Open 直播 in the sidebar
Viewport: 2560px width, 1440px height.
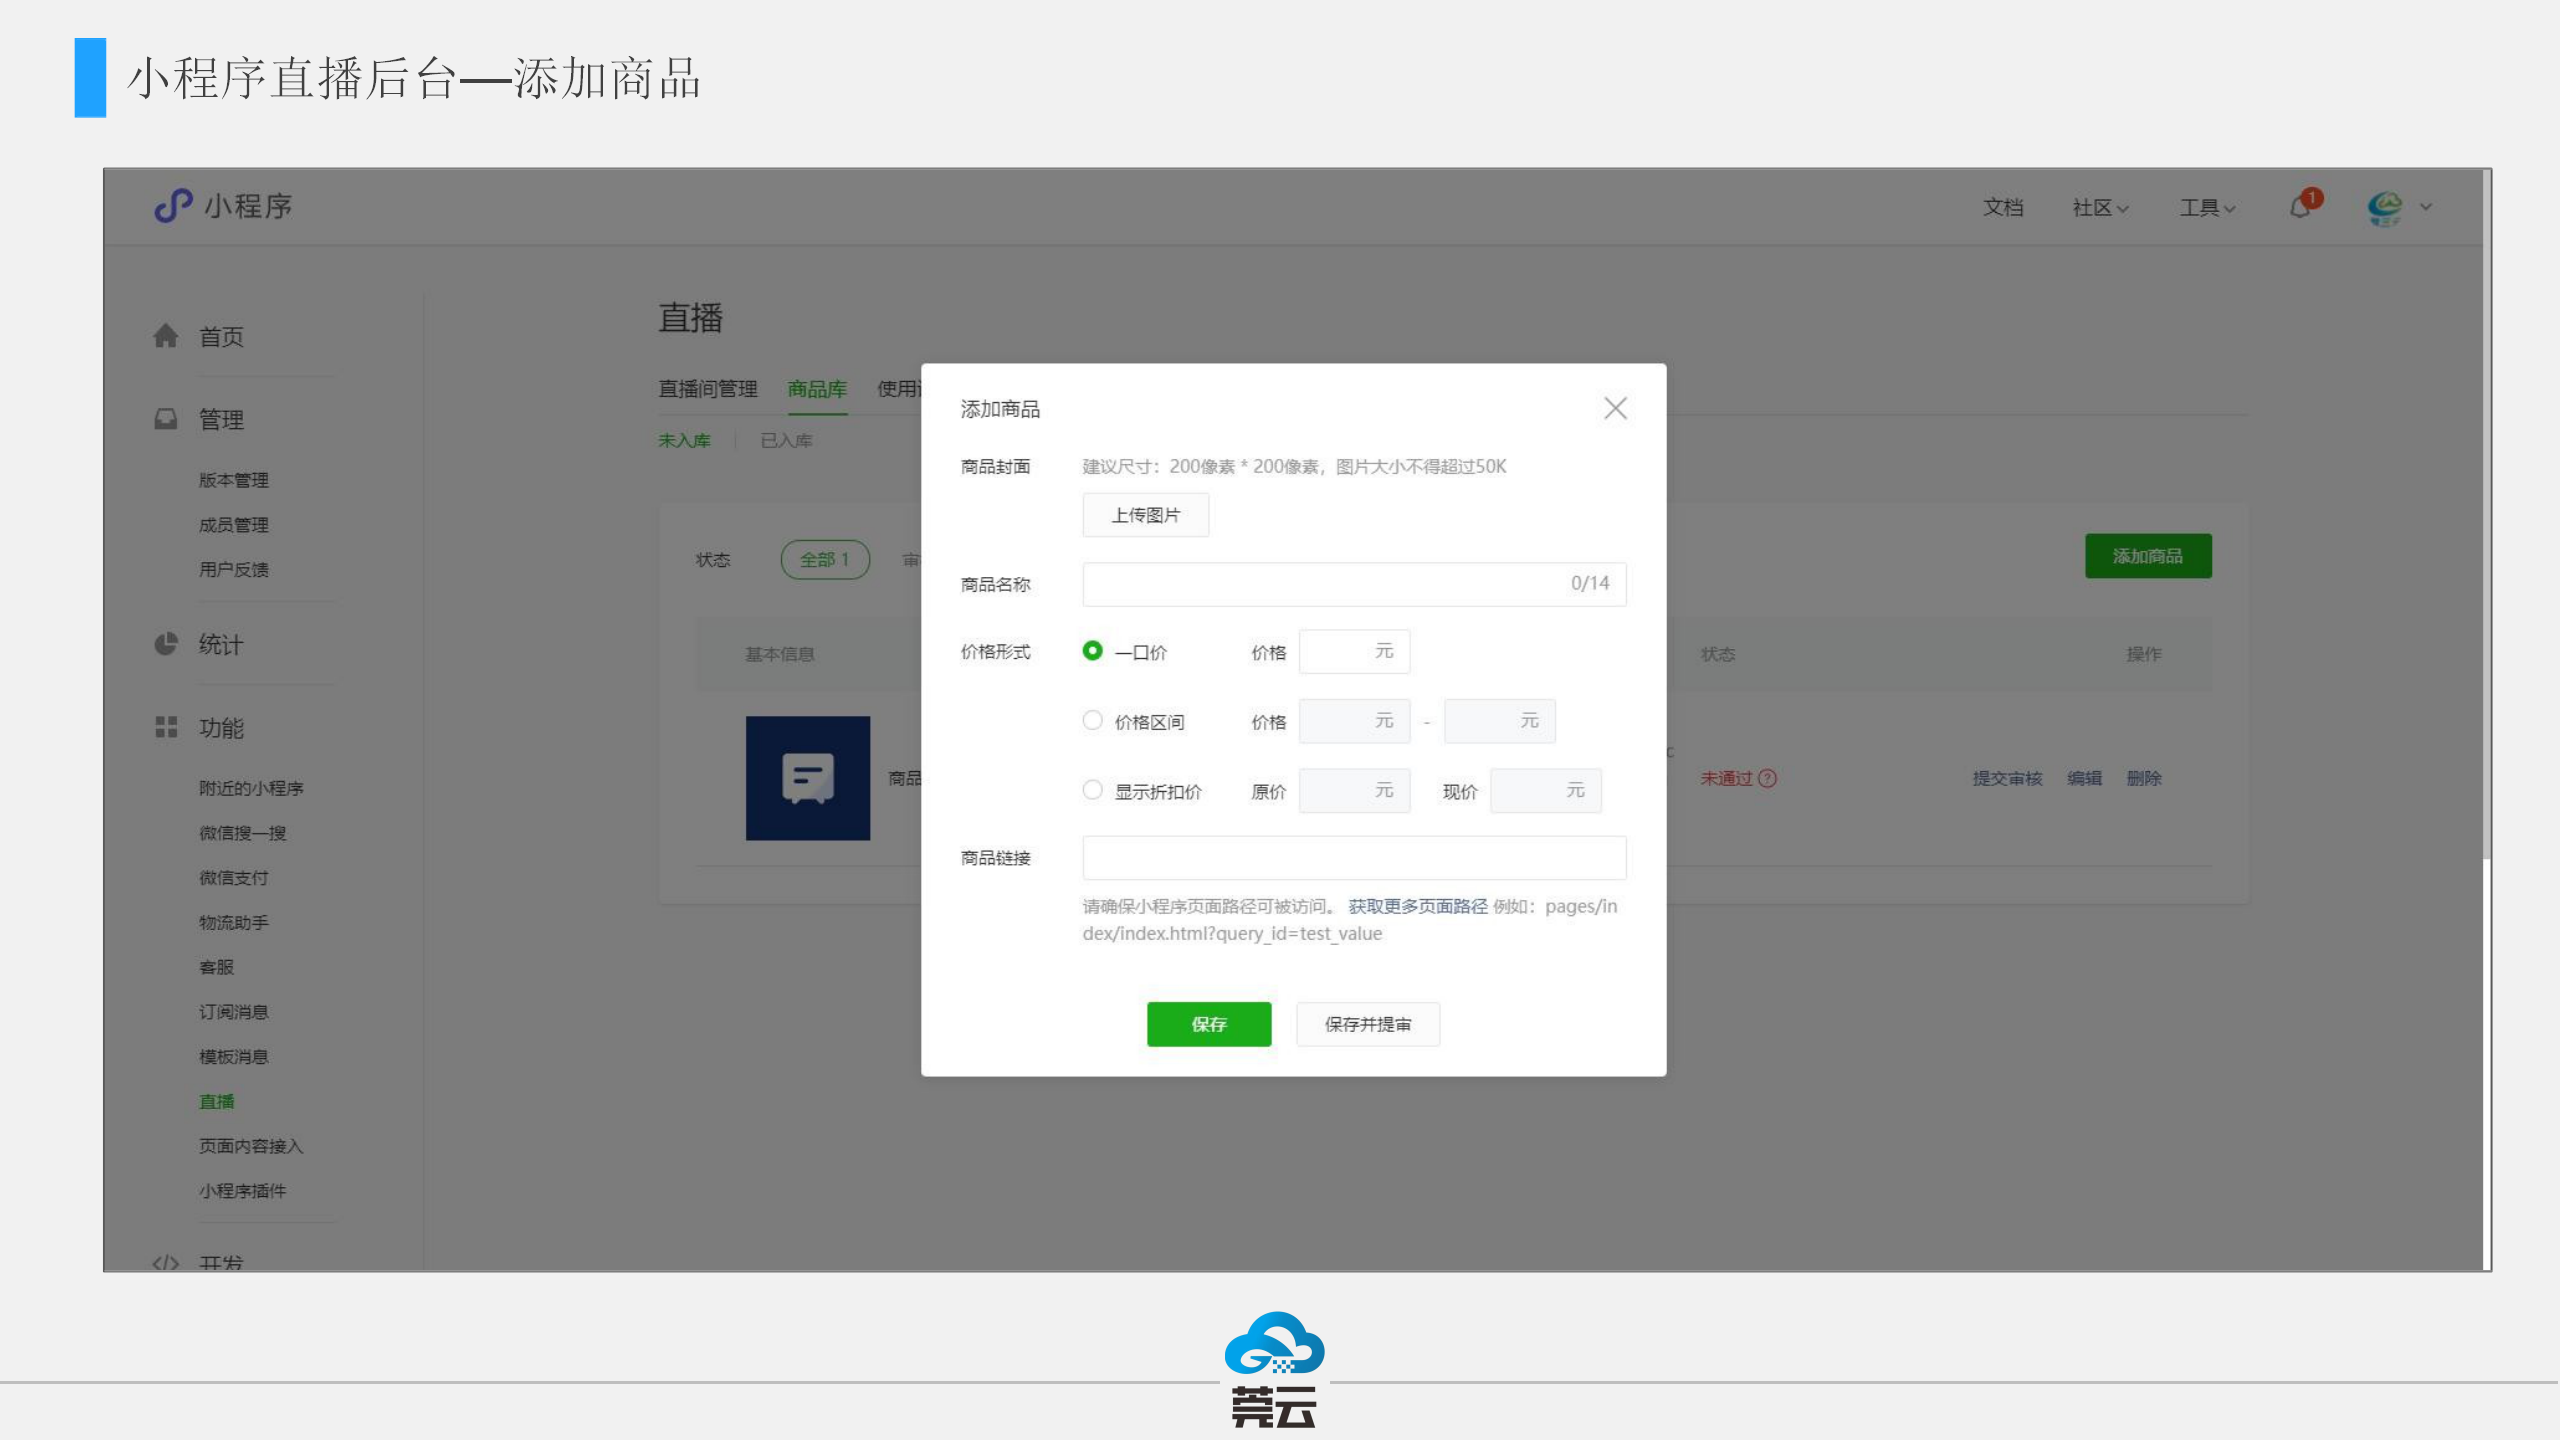point(216,1102)
